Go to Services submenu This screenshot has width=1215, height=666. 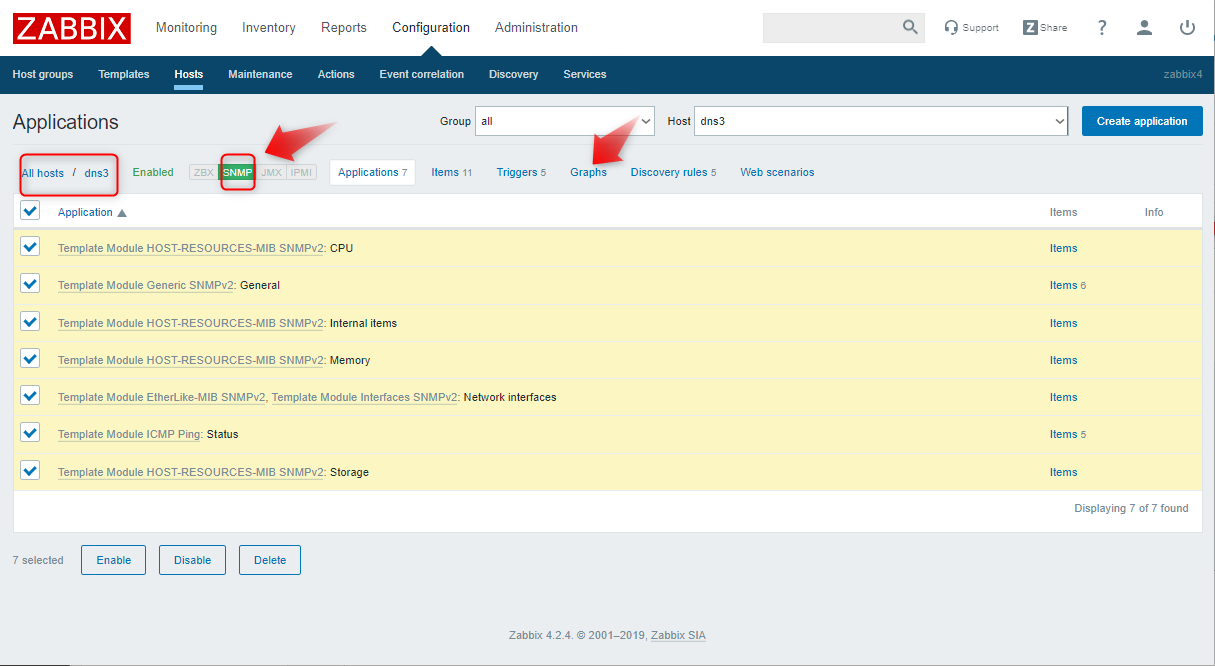pos(585,74)
